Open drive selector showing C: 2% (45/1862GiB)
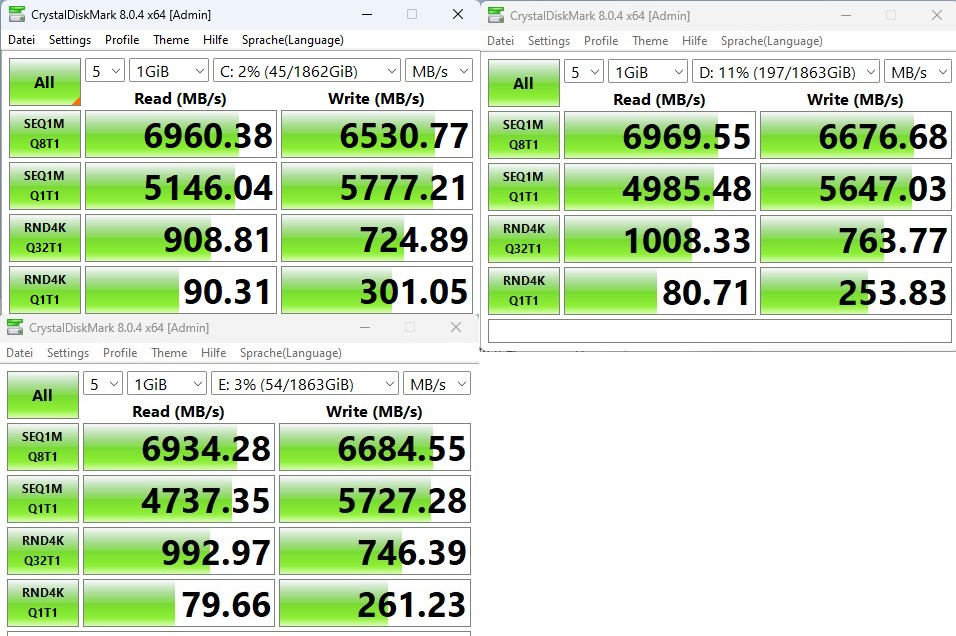 click(307, 71)
